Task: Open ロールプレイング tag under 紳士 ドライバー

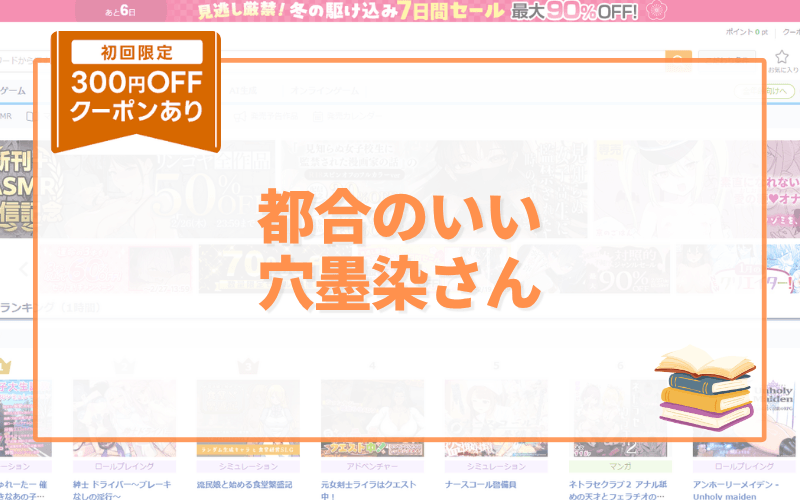Action: (124, 466)
